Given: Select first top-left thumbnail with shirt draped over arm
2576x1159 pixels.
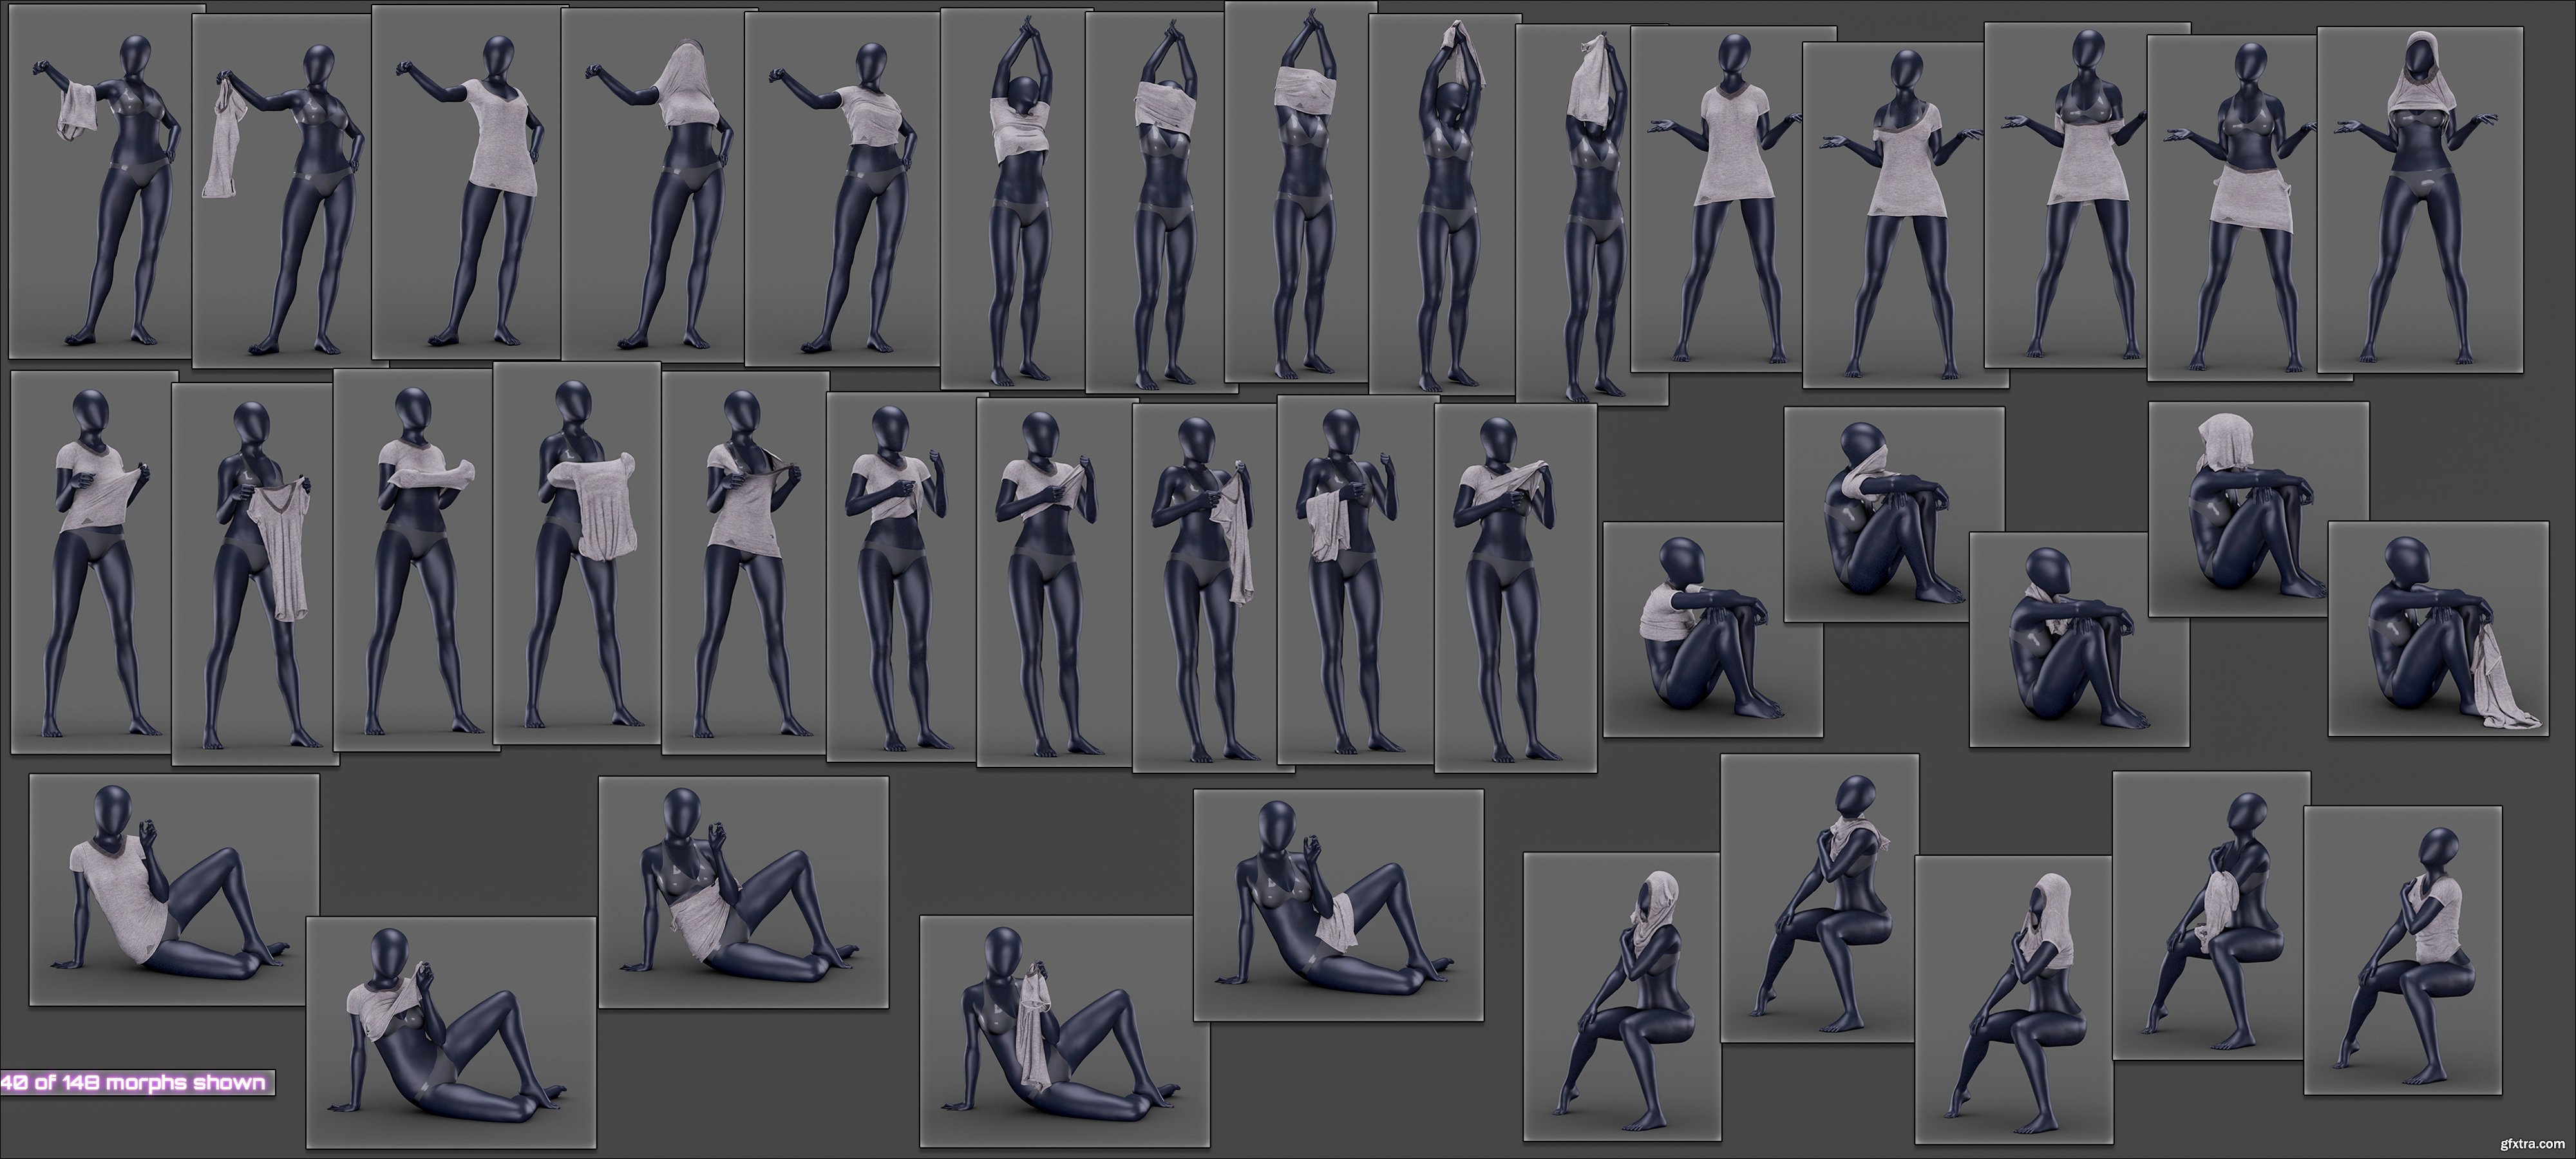Looking at the screenshot, I should pyautogui.click(x=106, y=181).
